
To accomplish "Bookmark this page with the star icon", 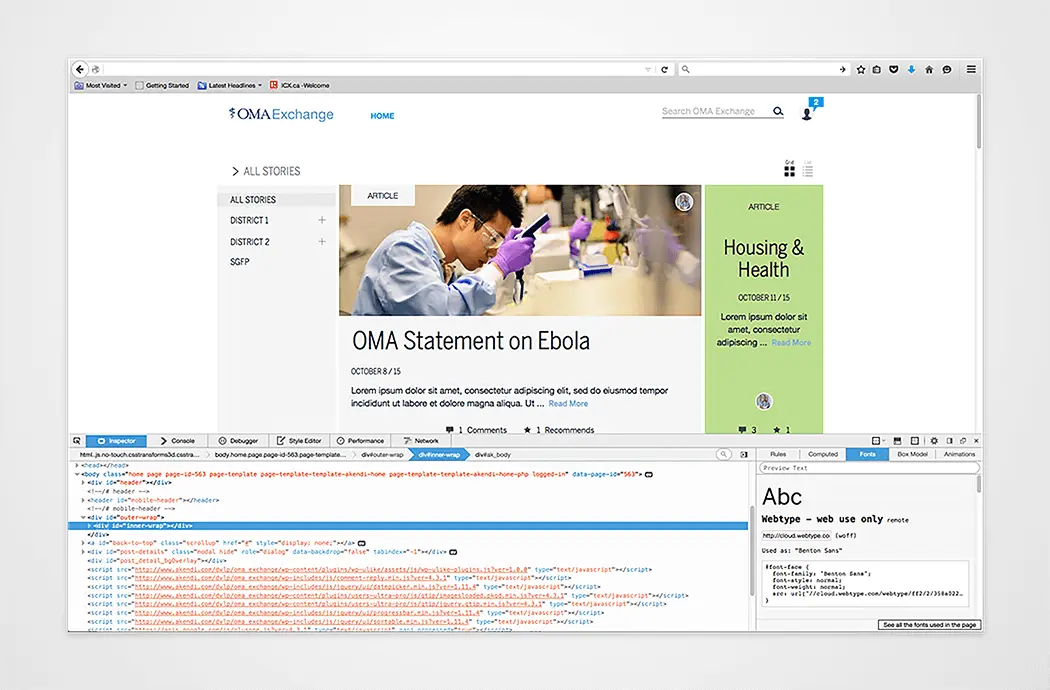I will pyautogui.click(x=861, y=69).
